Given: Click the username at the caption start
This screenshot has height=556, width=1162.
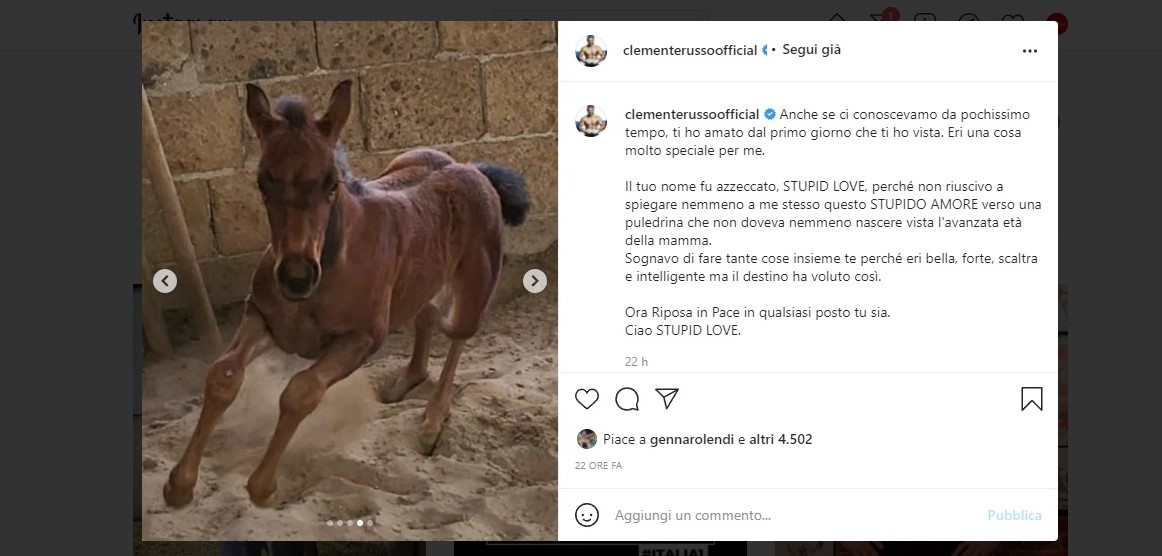Looking at the screenshot, I should (x=692, y=115).
